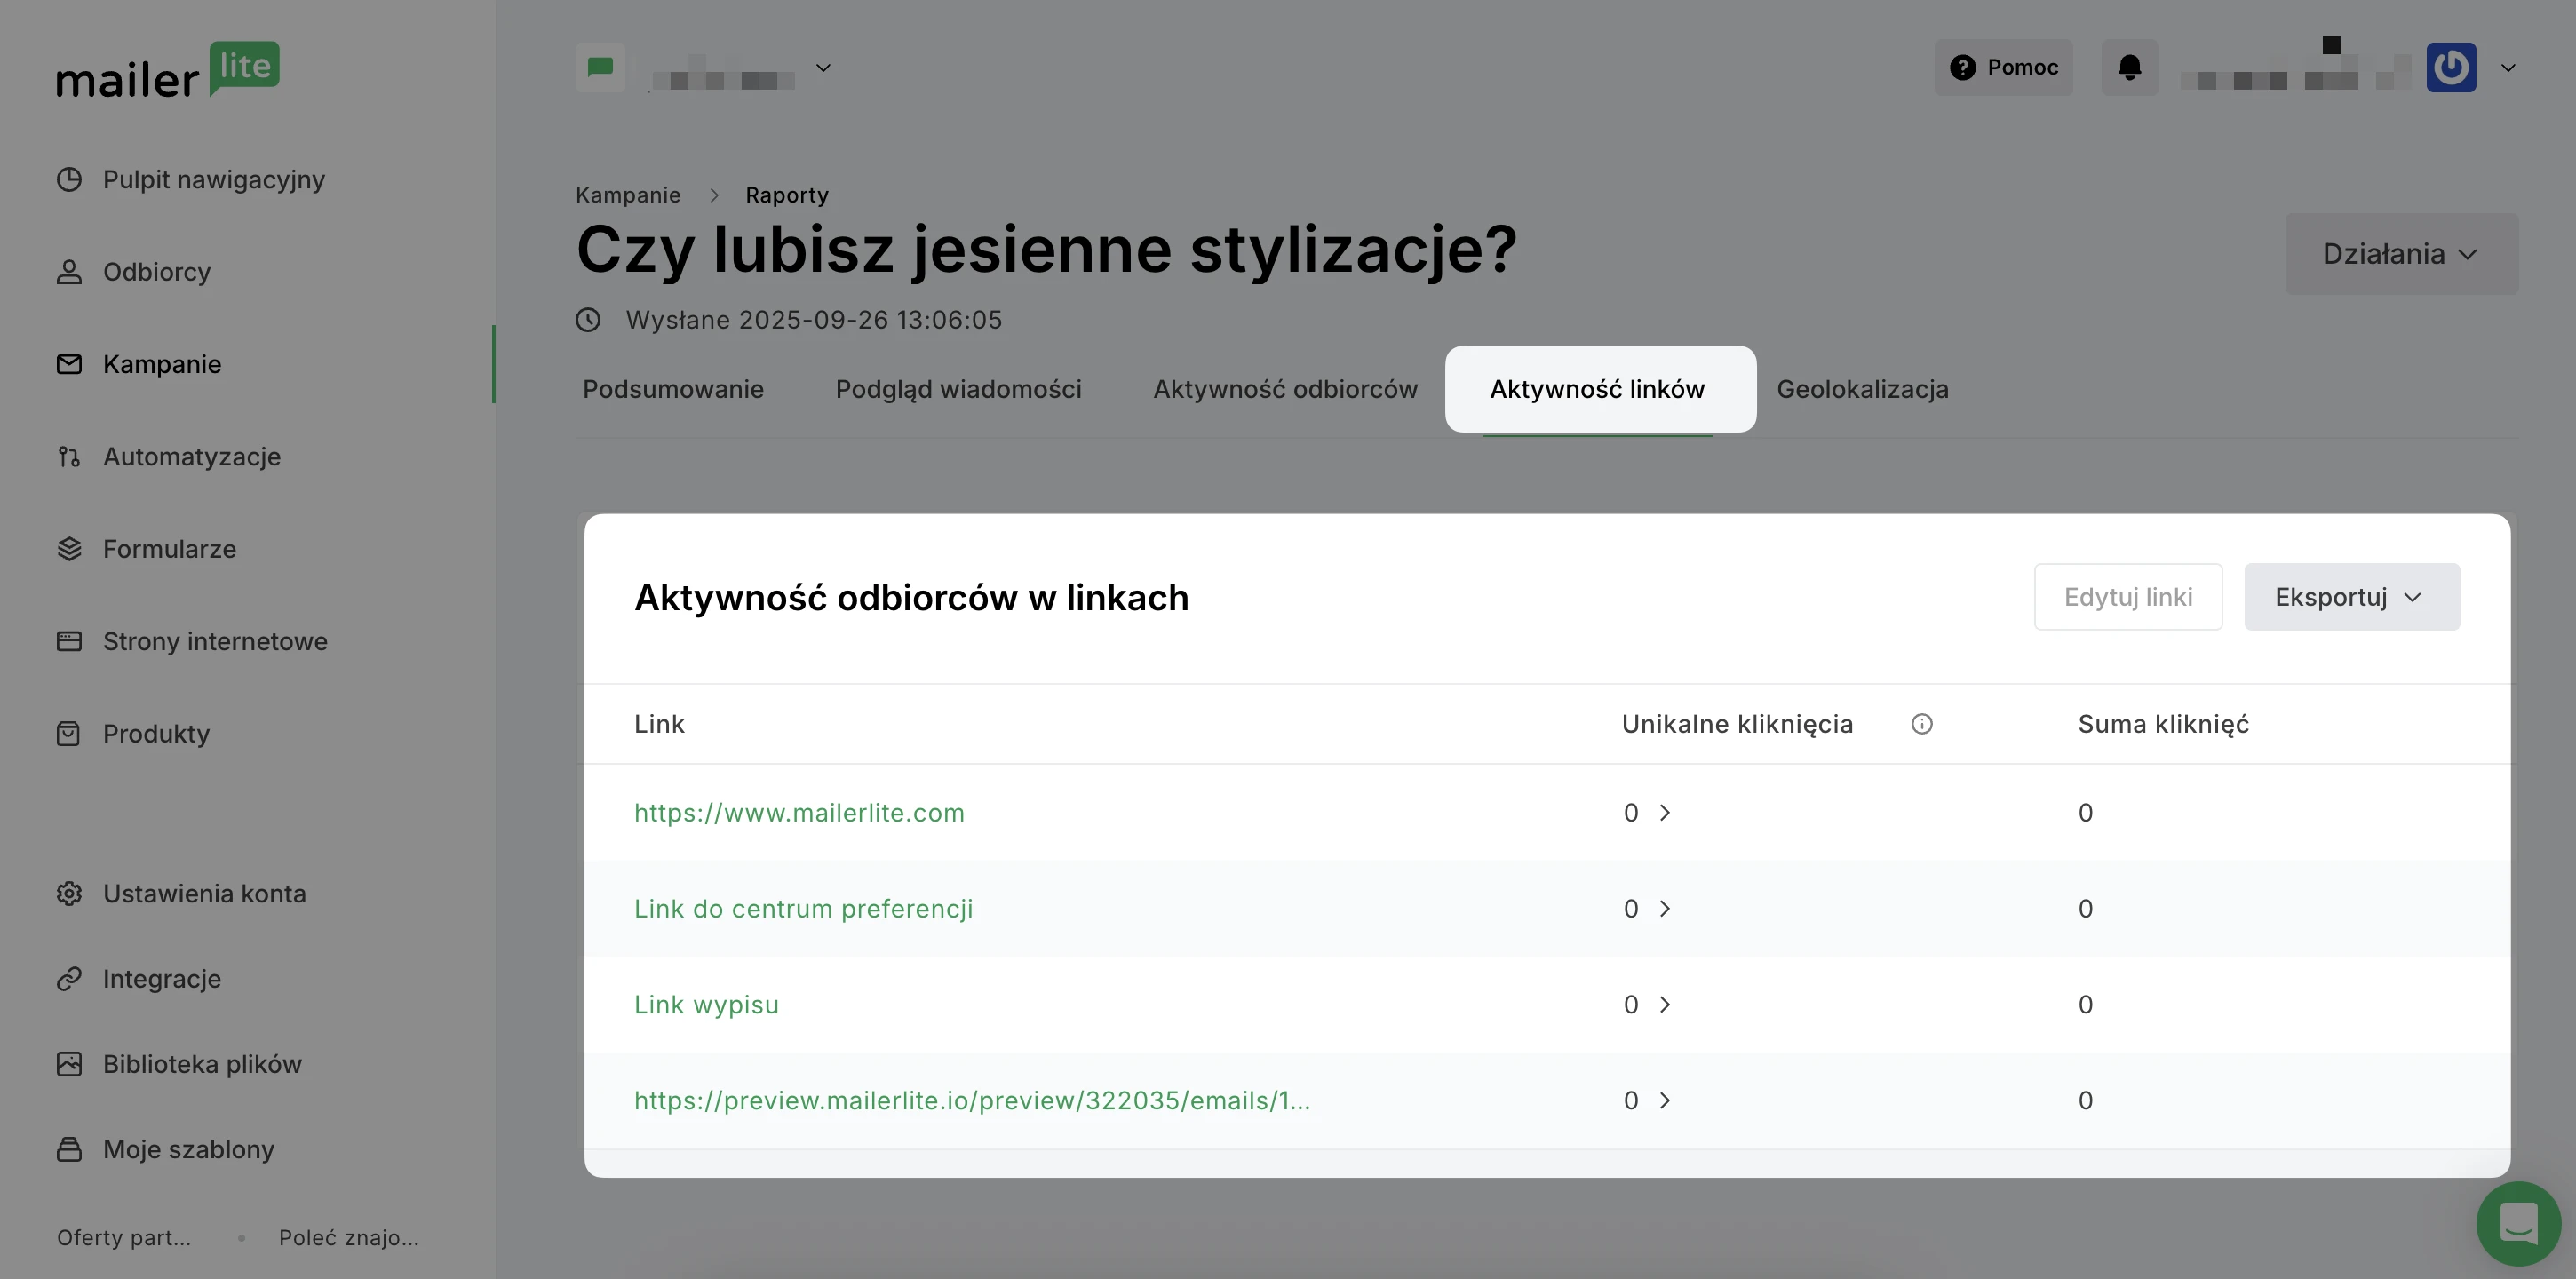
Task: Expand the account switcher chevron at top
Action: pyautogui.click(x=823, y=68)
